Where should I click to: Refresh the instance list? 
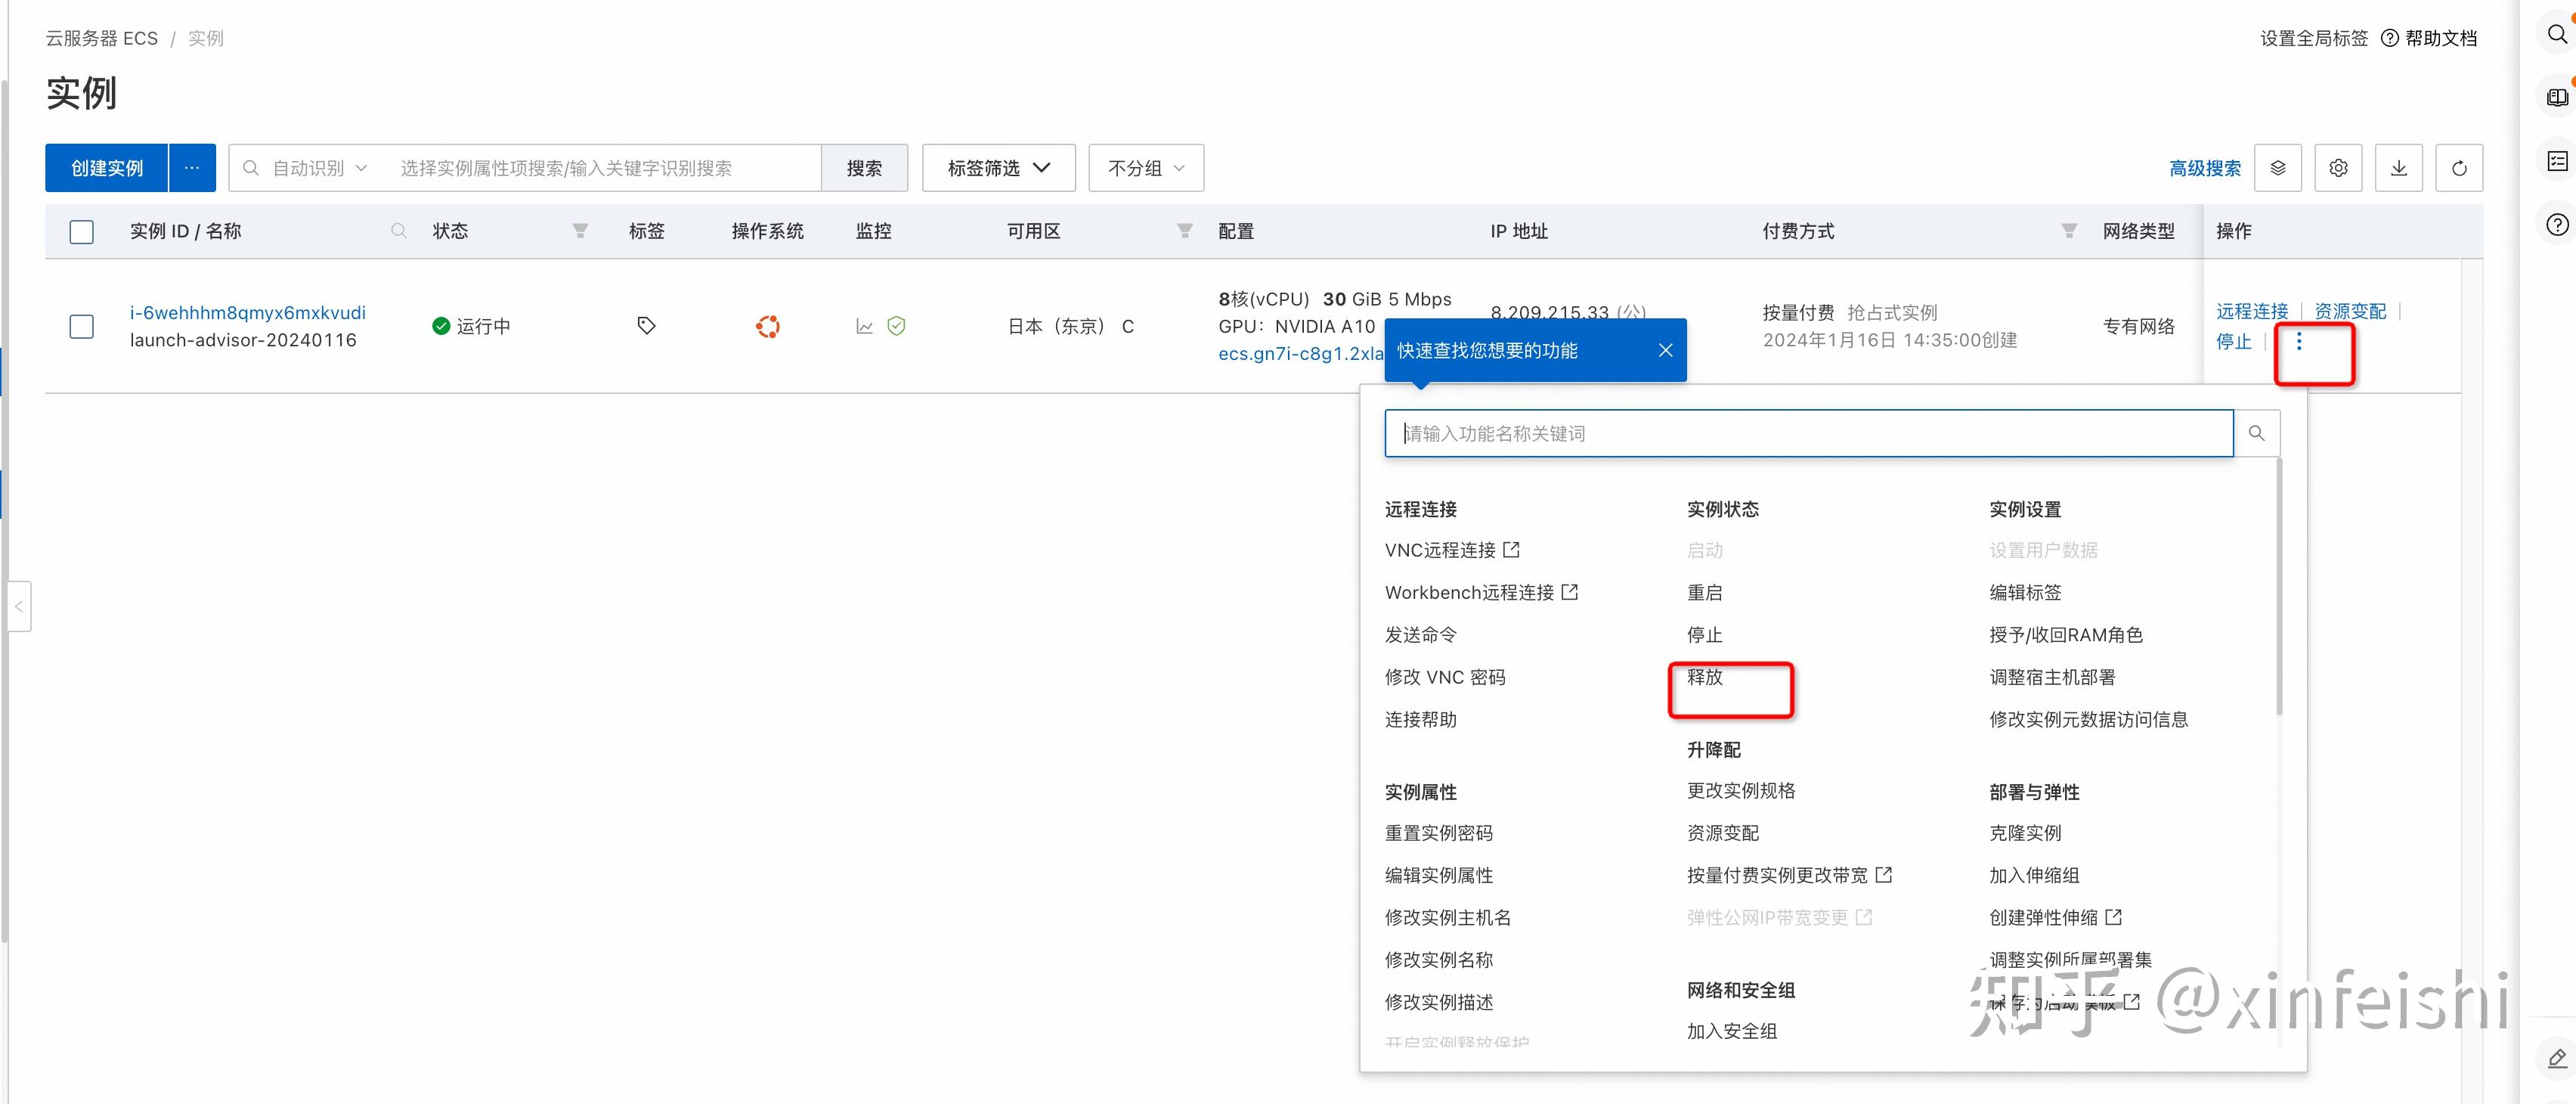click(x=2459, y=167)
